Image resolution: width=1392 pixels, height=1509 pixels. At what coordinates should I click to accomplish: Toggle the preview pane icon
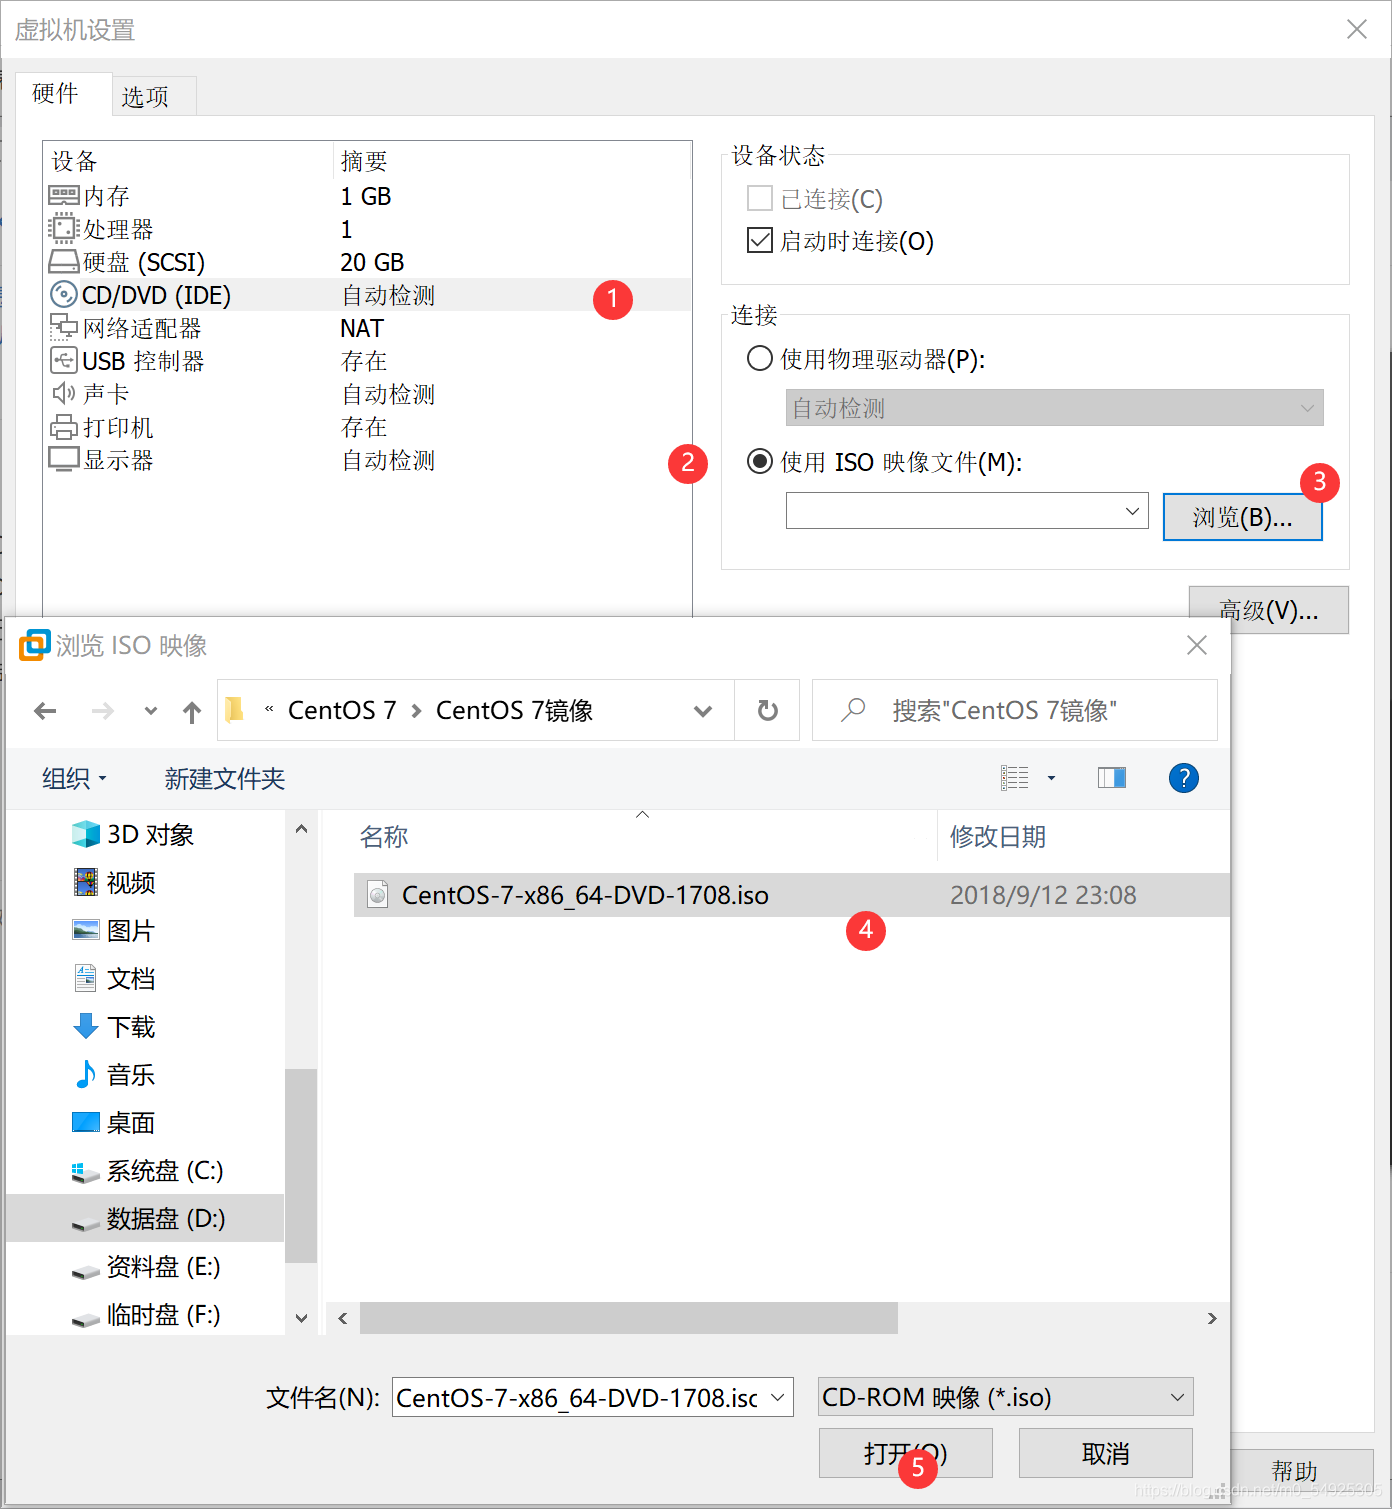pos(1112,778)
